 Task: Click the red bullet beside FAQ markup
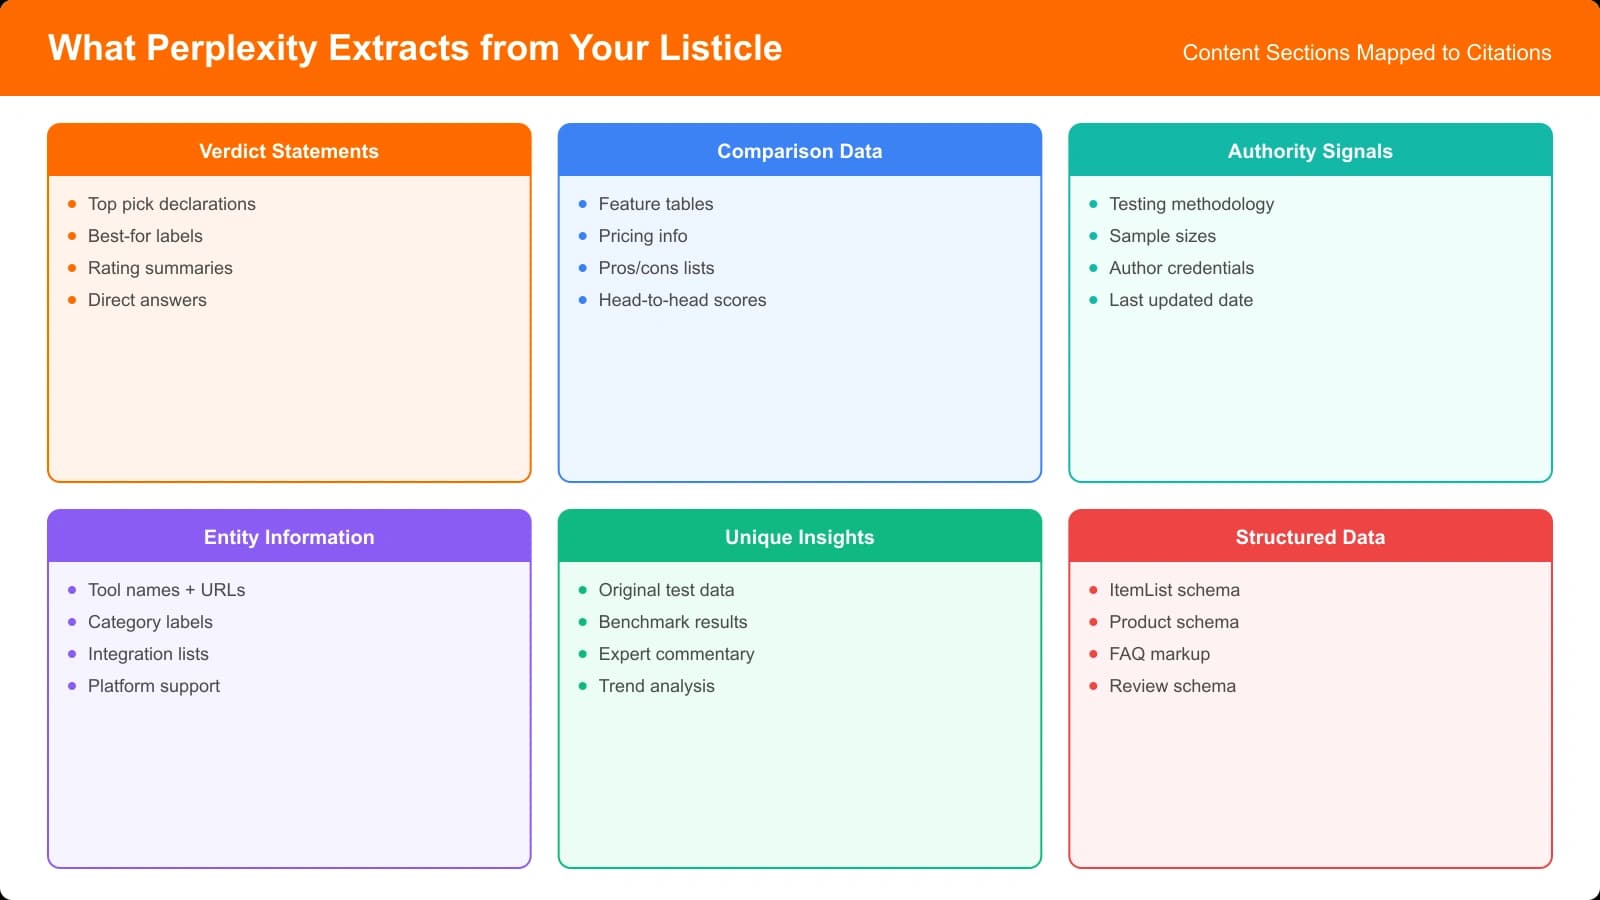[1093, 654]
